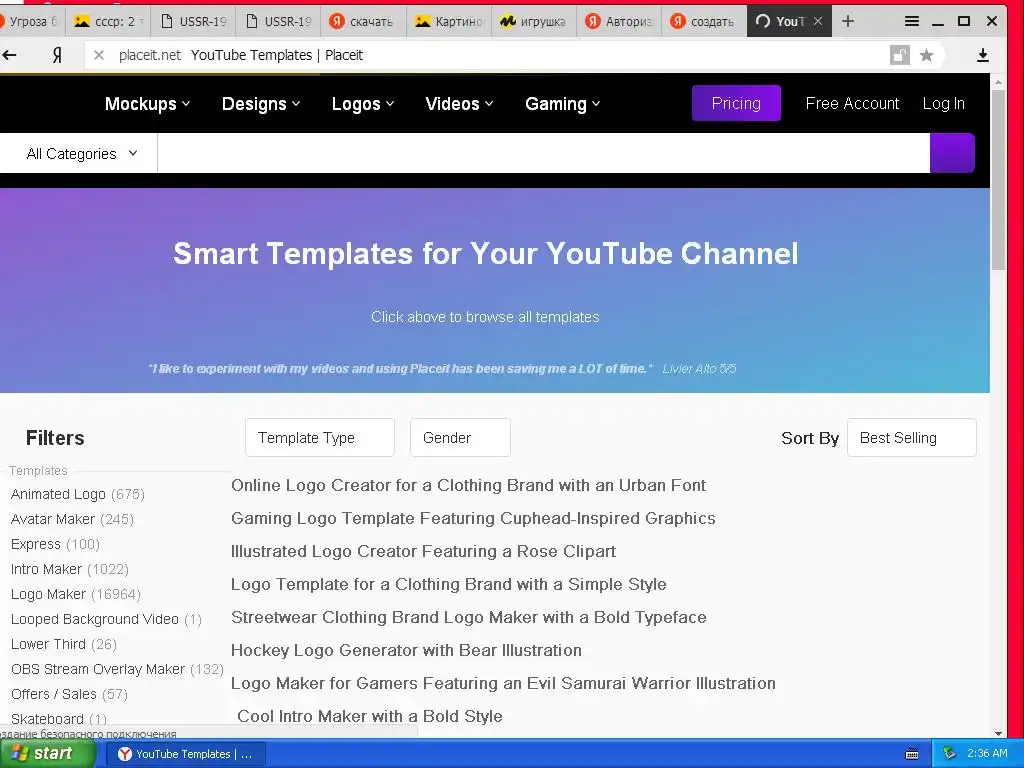1024x768 pixels.
Task: Filter by Logo Maker (16964)
Action: [x=75, y=594]
